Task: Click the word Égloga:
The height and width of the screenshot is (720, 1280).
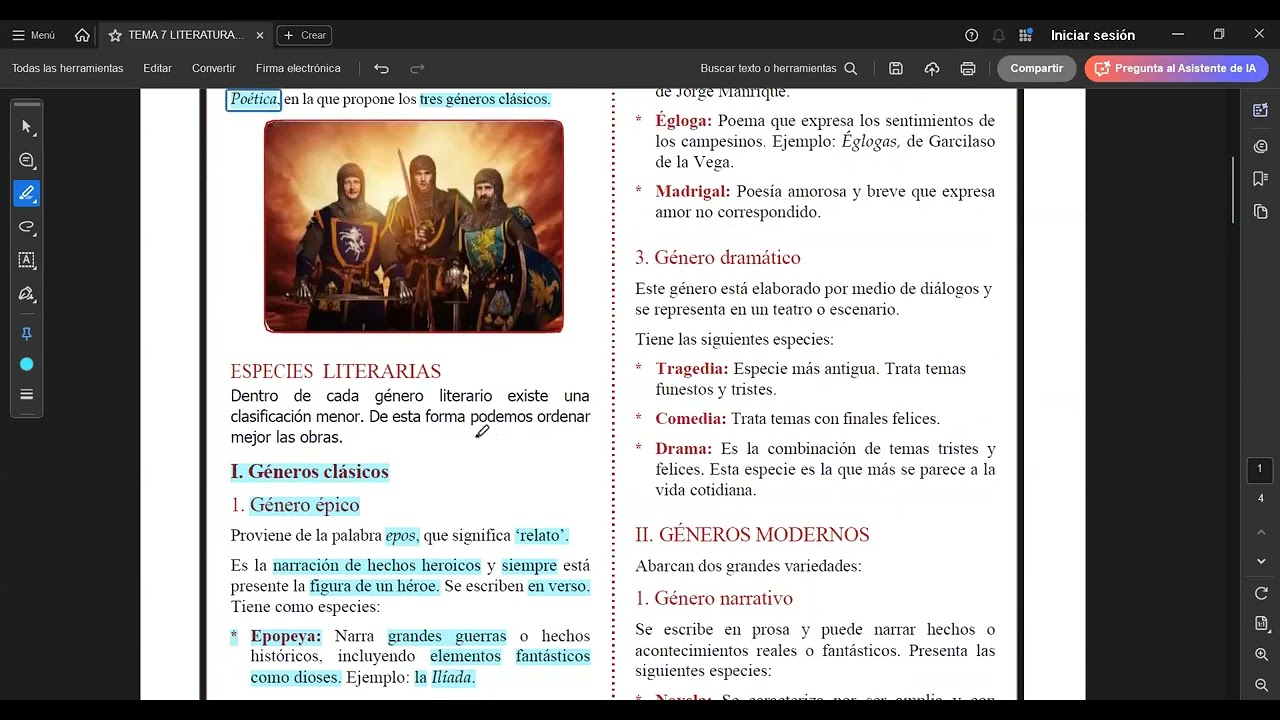Action: click(684, 120)
